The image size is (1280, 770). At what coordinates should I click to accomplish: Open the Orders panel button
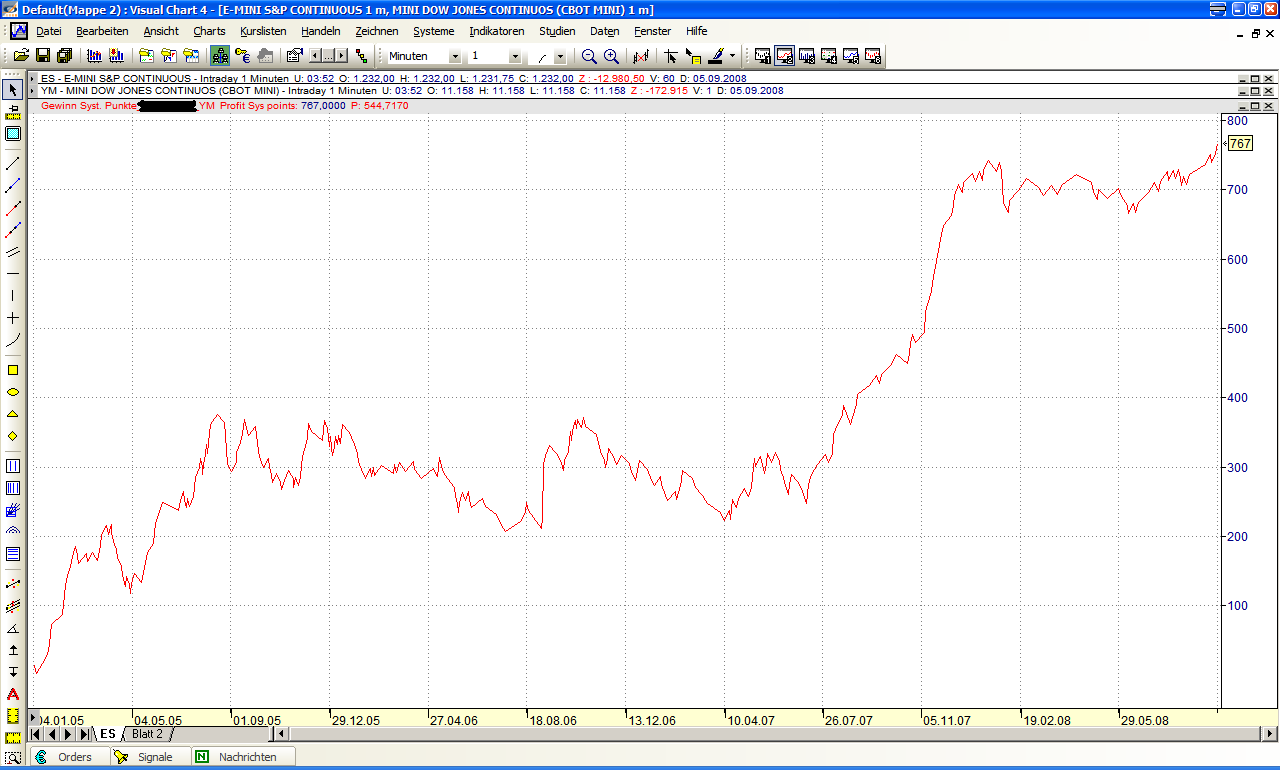pos(68,757)
